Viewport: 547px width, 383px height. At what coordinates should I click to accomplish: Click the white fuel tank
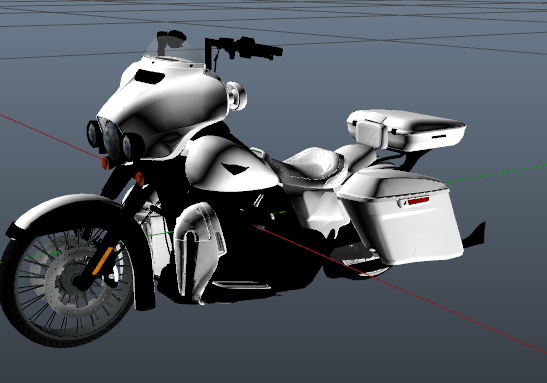click(228, 164)
